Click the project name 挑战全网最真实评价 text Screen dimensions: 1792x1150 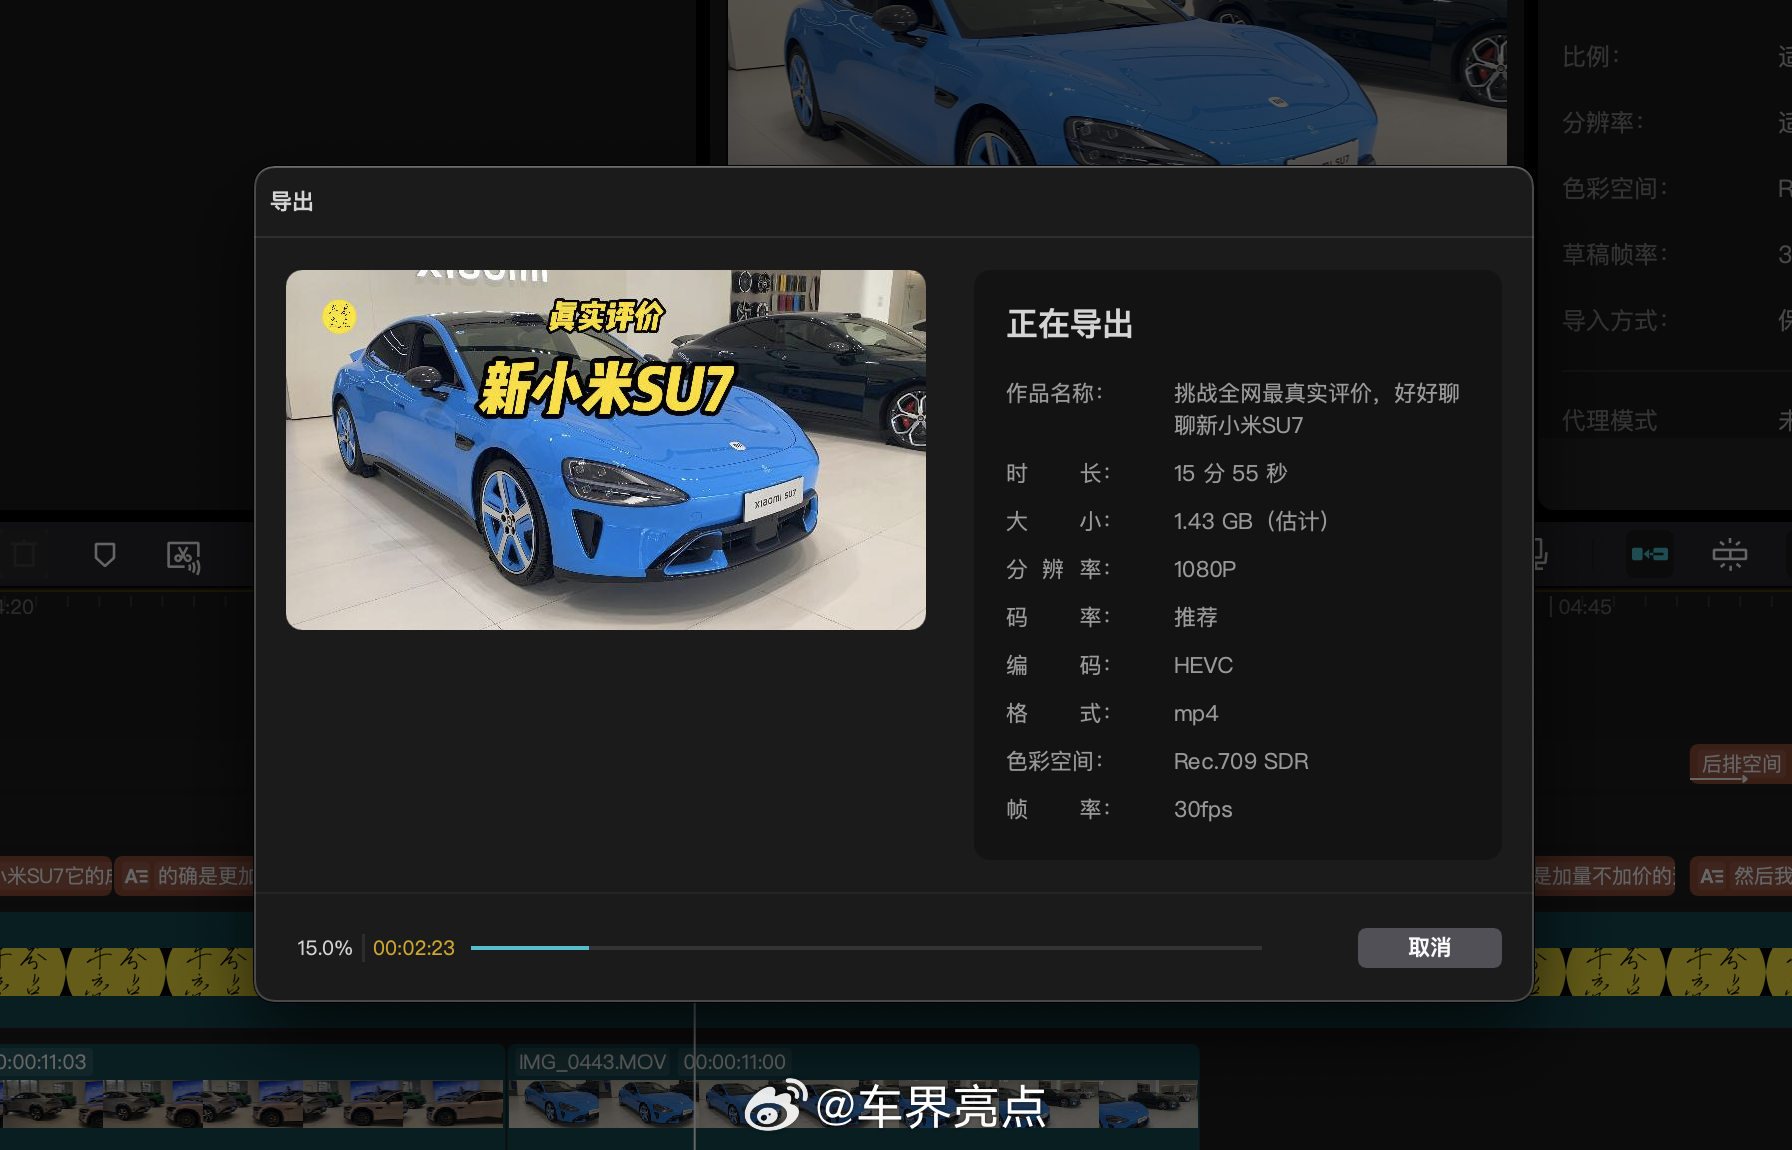[x=1317, y=409]
